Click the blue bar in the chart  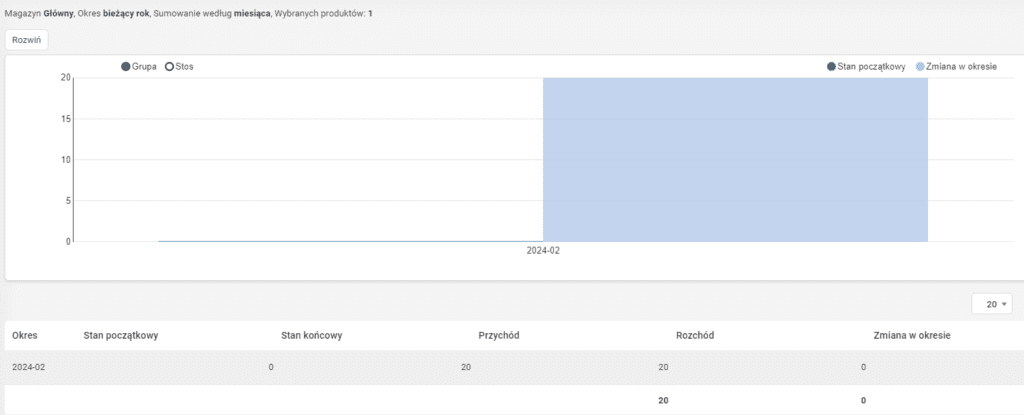coord(735,160)
